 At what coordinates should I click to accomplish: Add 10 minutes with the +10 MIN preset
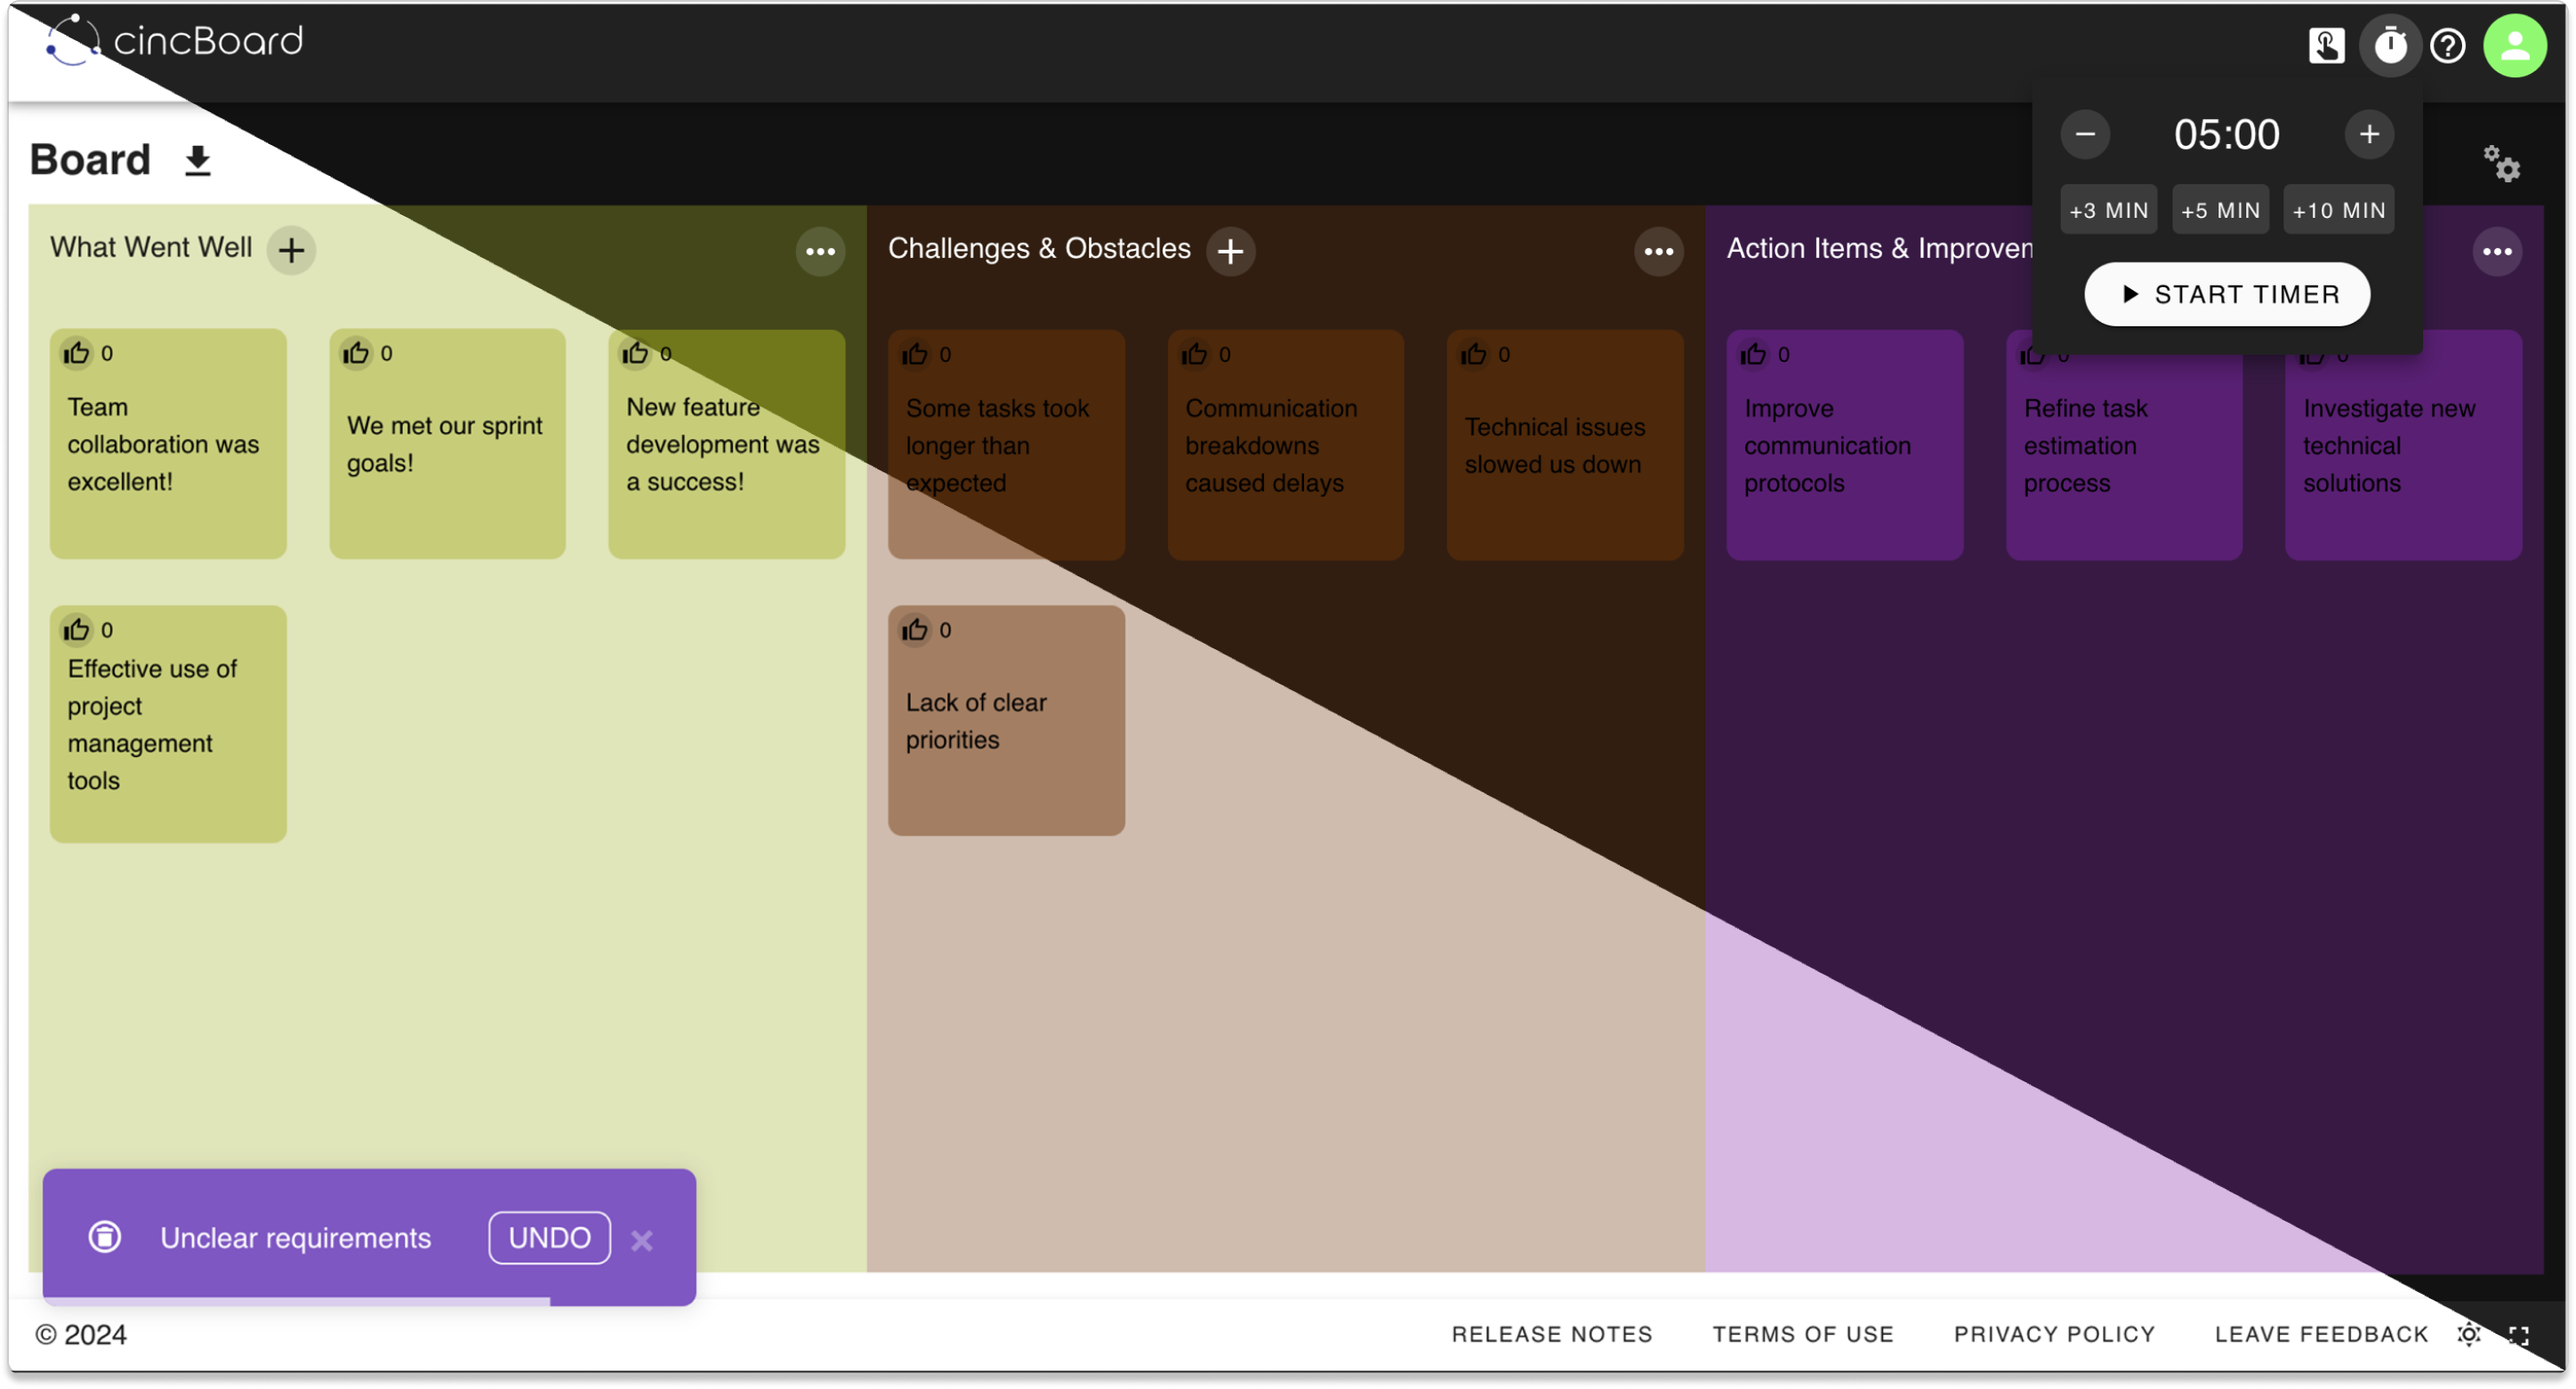pos(2338,210)
